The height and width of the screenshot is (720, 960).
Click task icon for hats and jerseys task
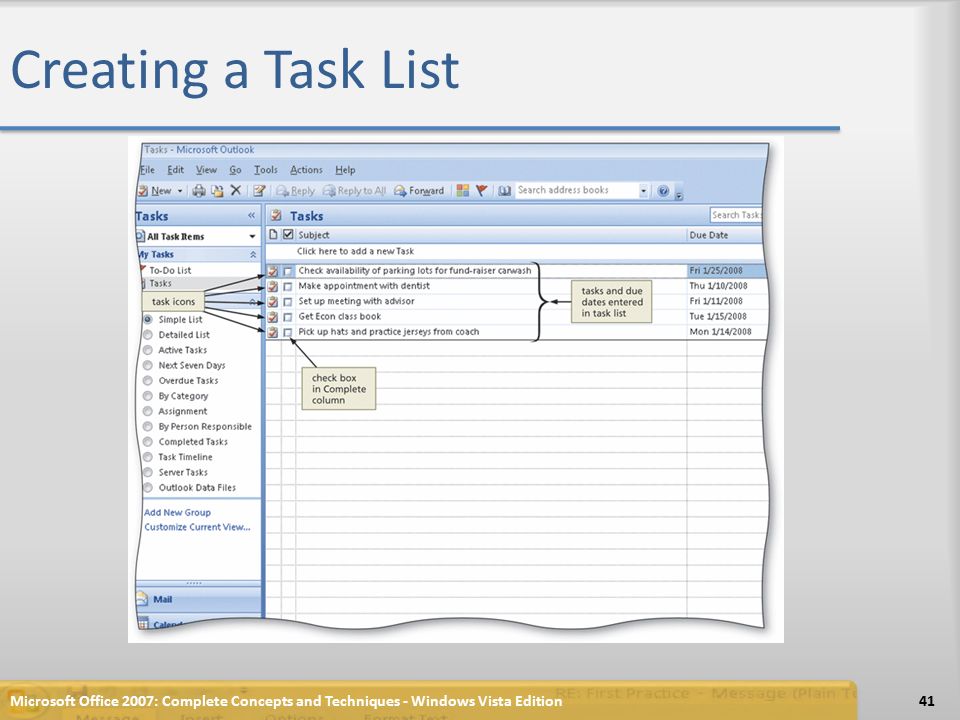click(273, 332)
